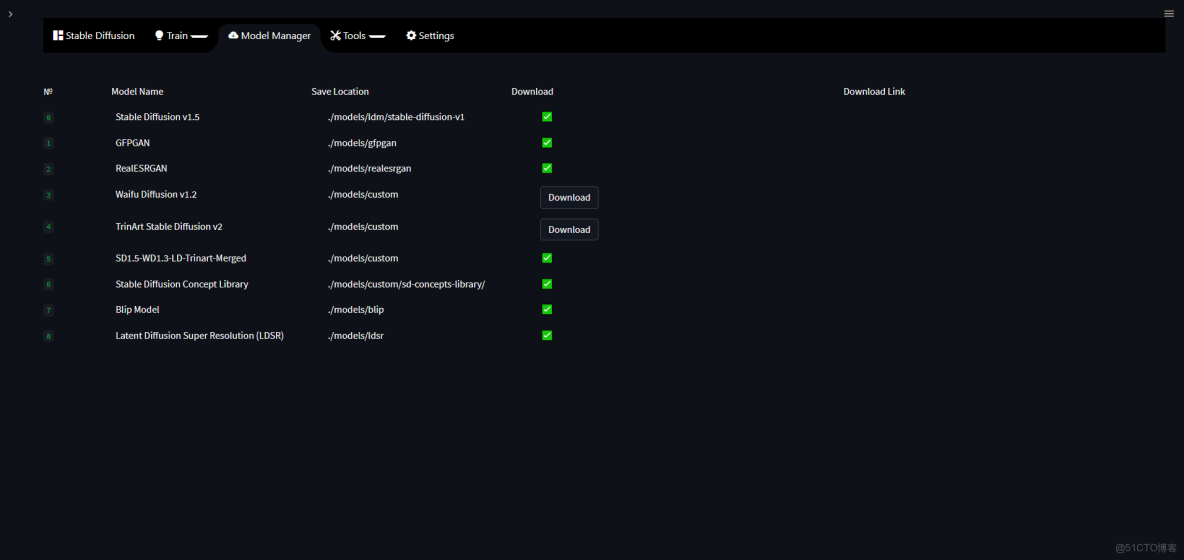Download the Waifu Diffusion v1.2 model
This screenshot has height=560, width=1184.
coord(569,198)
